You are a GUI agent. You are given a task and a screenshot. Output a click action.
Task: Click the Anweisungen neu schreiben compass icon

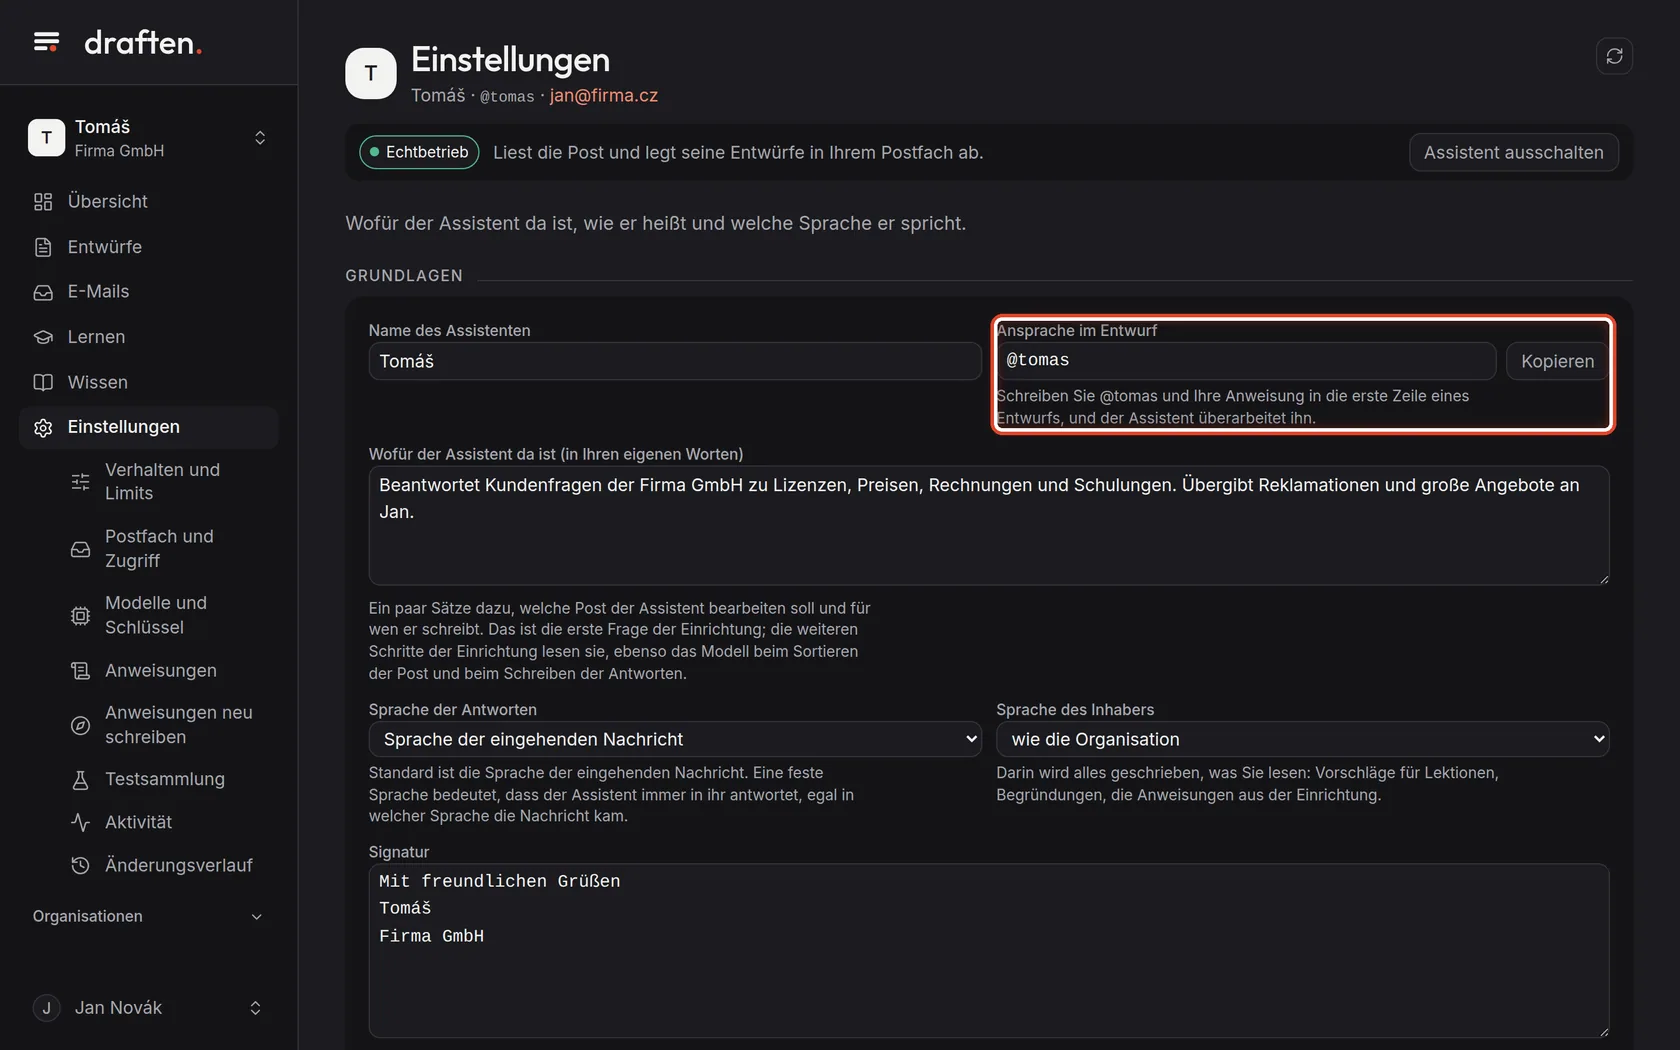click(81, 725)
